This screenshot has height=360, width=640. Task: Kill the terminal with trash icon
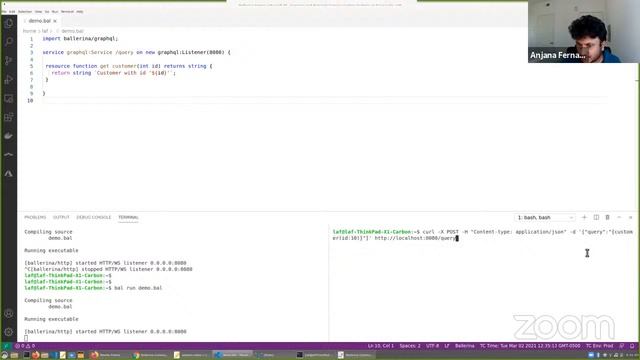point(607,218)
